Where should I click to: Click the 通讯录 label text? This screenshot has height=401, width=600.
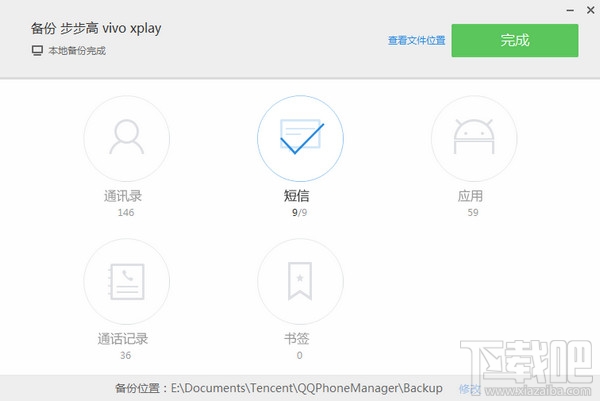pyautogui.click(x=123, y=196)
